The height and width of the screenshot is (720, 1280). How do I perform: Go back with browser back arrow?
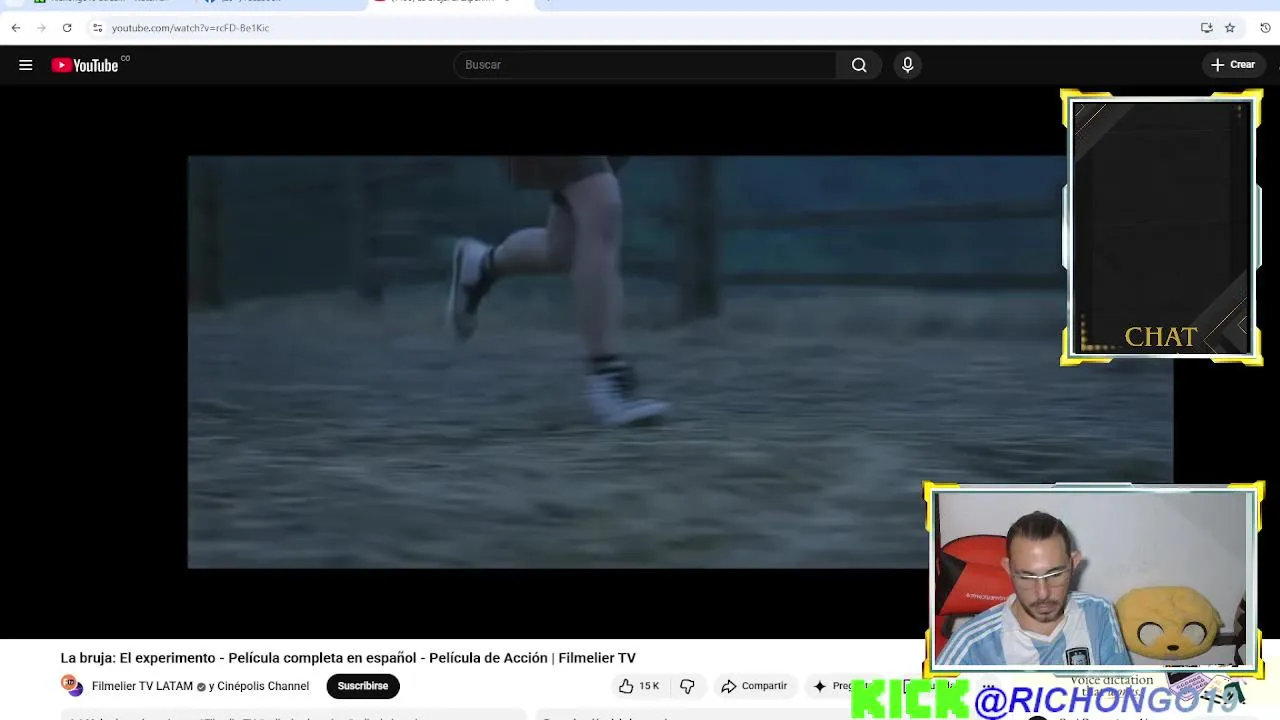click(x=16, y=28)
